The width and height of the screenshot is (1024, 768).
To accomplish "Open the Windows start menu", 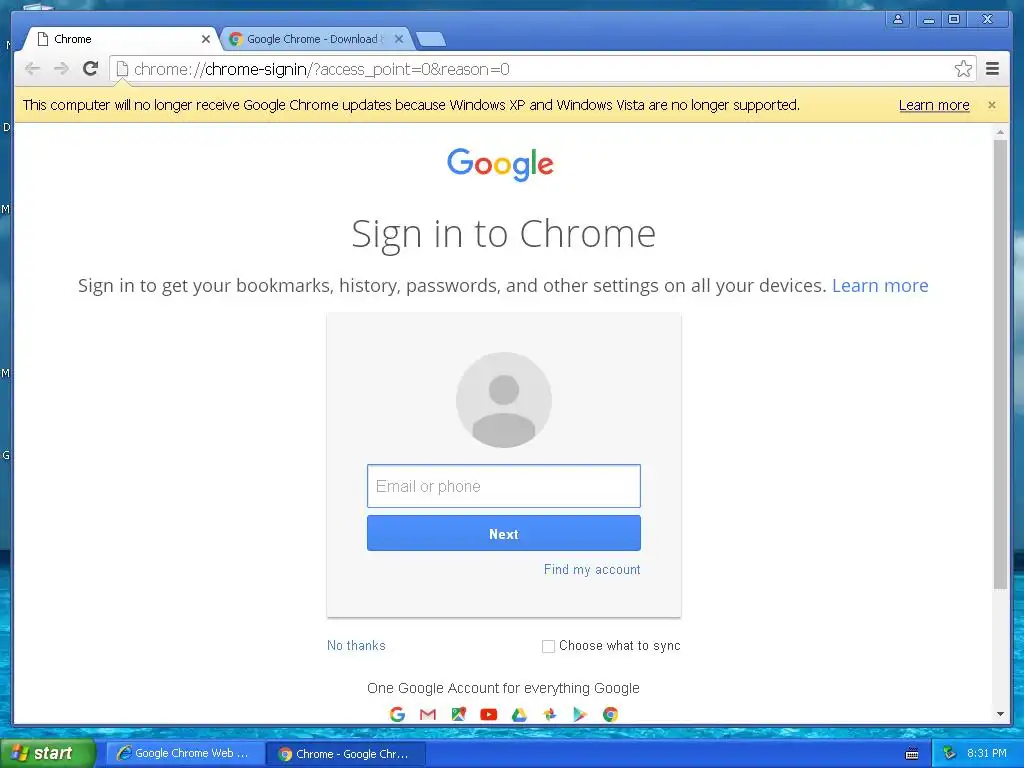I will (x=47, y=753).
